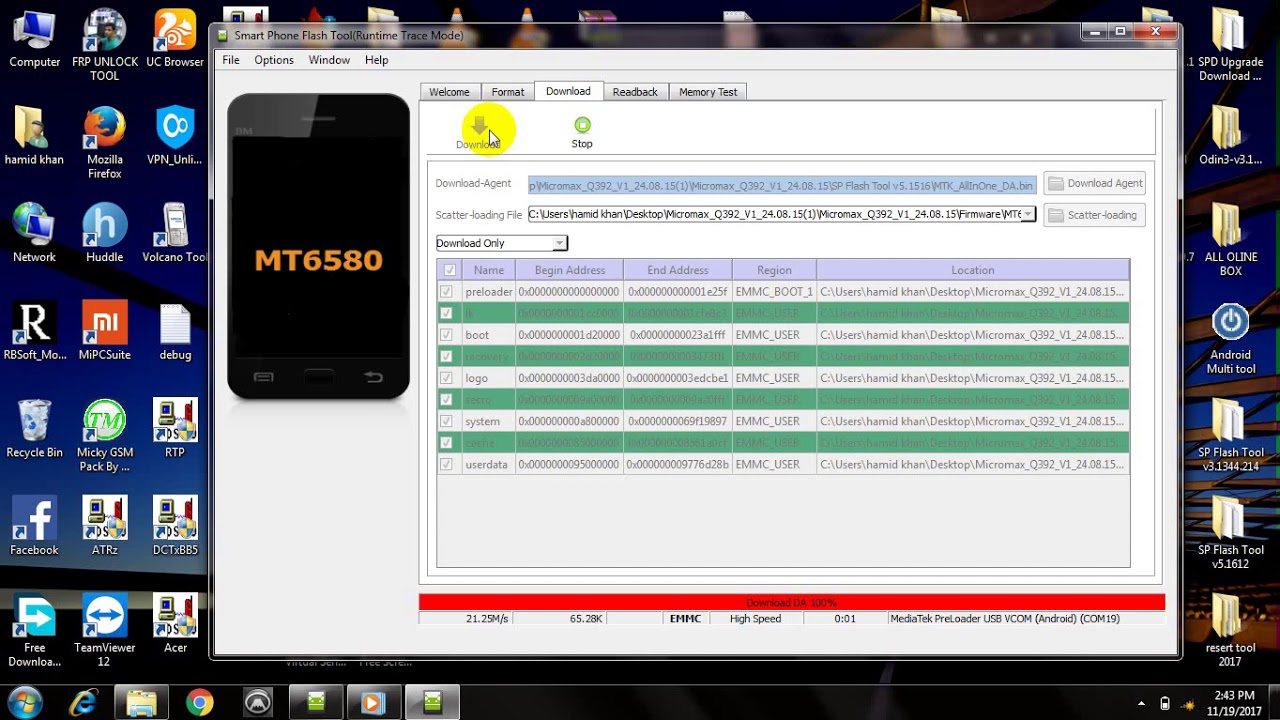Expand the Scatter-loading File path dropdown arrow
The image size is (1280, 720).
1028,214
